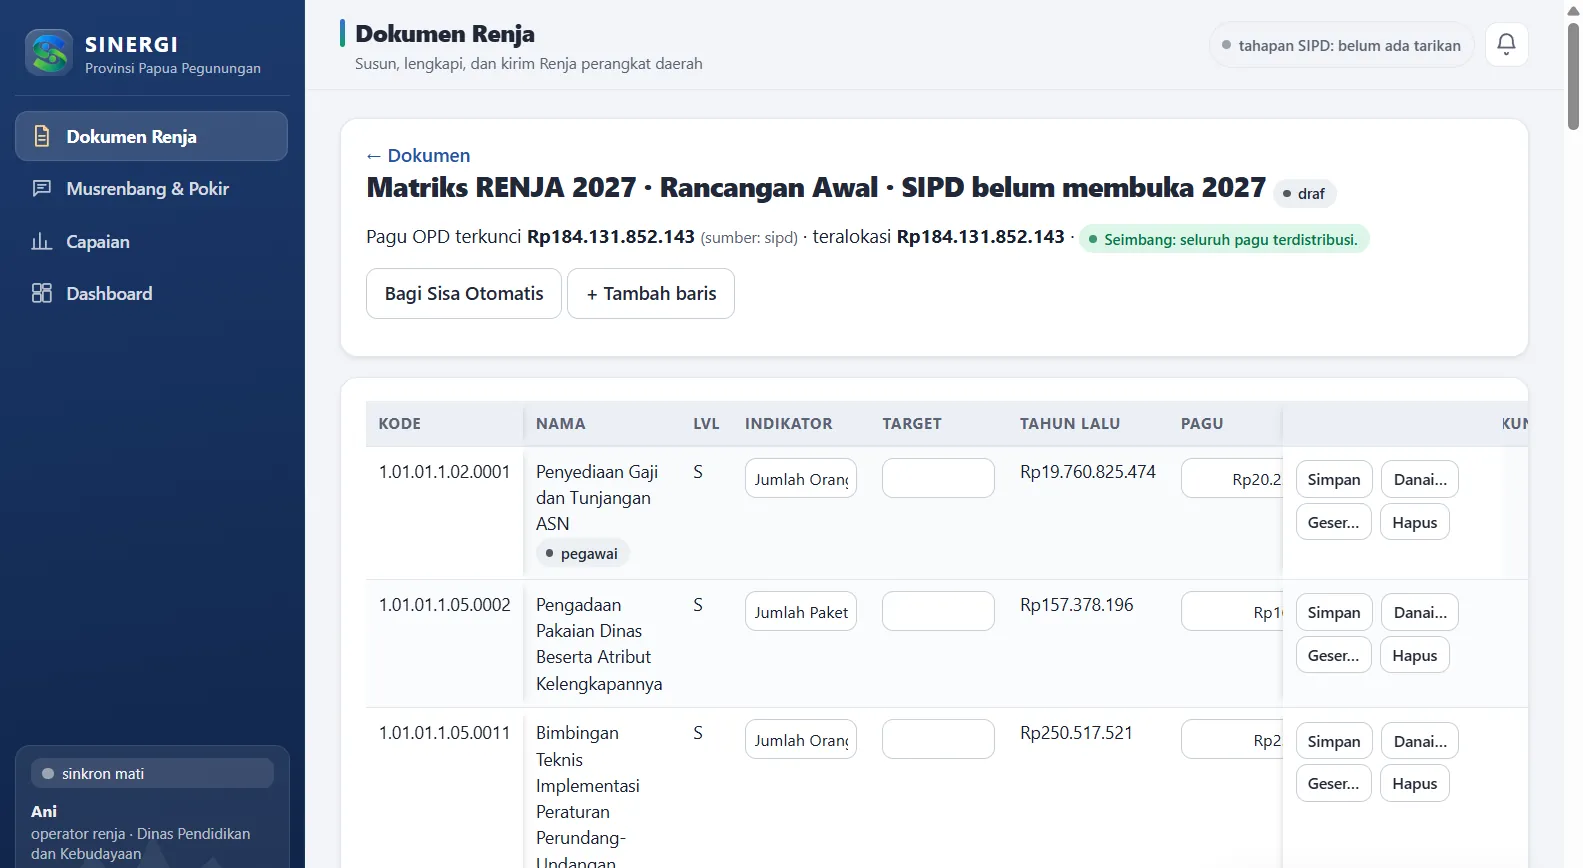1583x868 pixels.
Task: Click Hapus in the Pengadaan Pakaian Dinas row
Action: coord(1414,655)
